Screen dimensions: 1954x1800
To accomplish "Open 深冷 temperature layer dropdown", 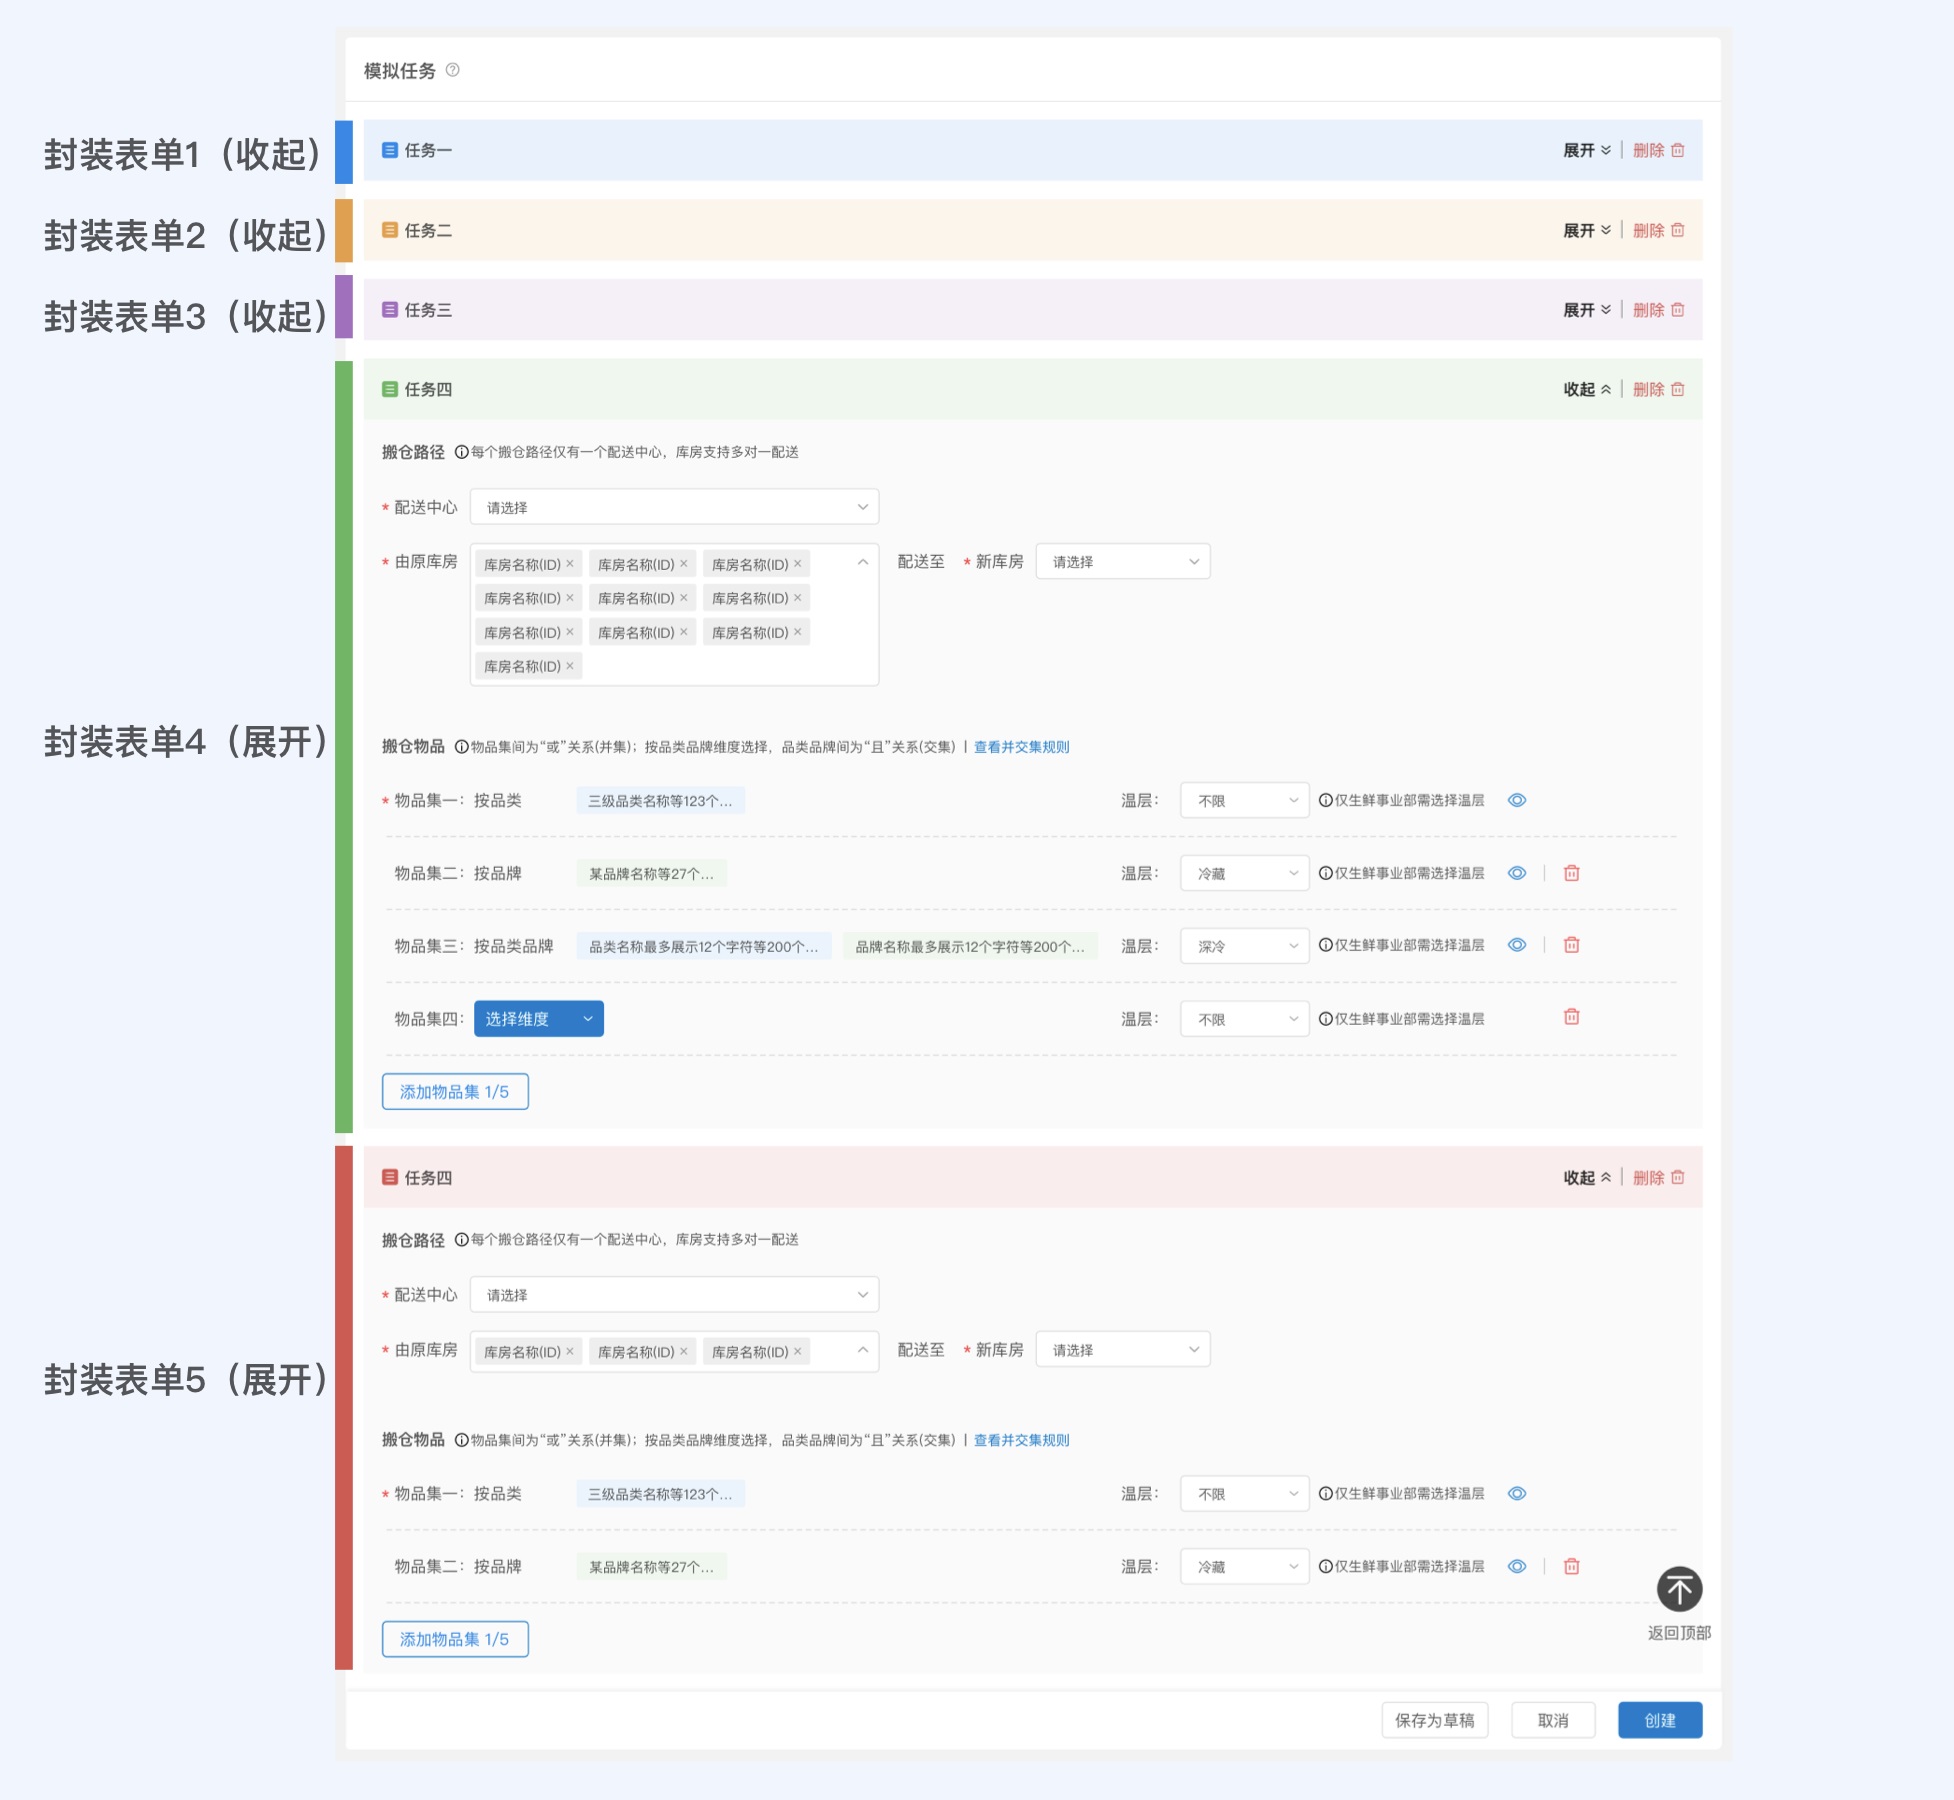I will point(1243,946).
